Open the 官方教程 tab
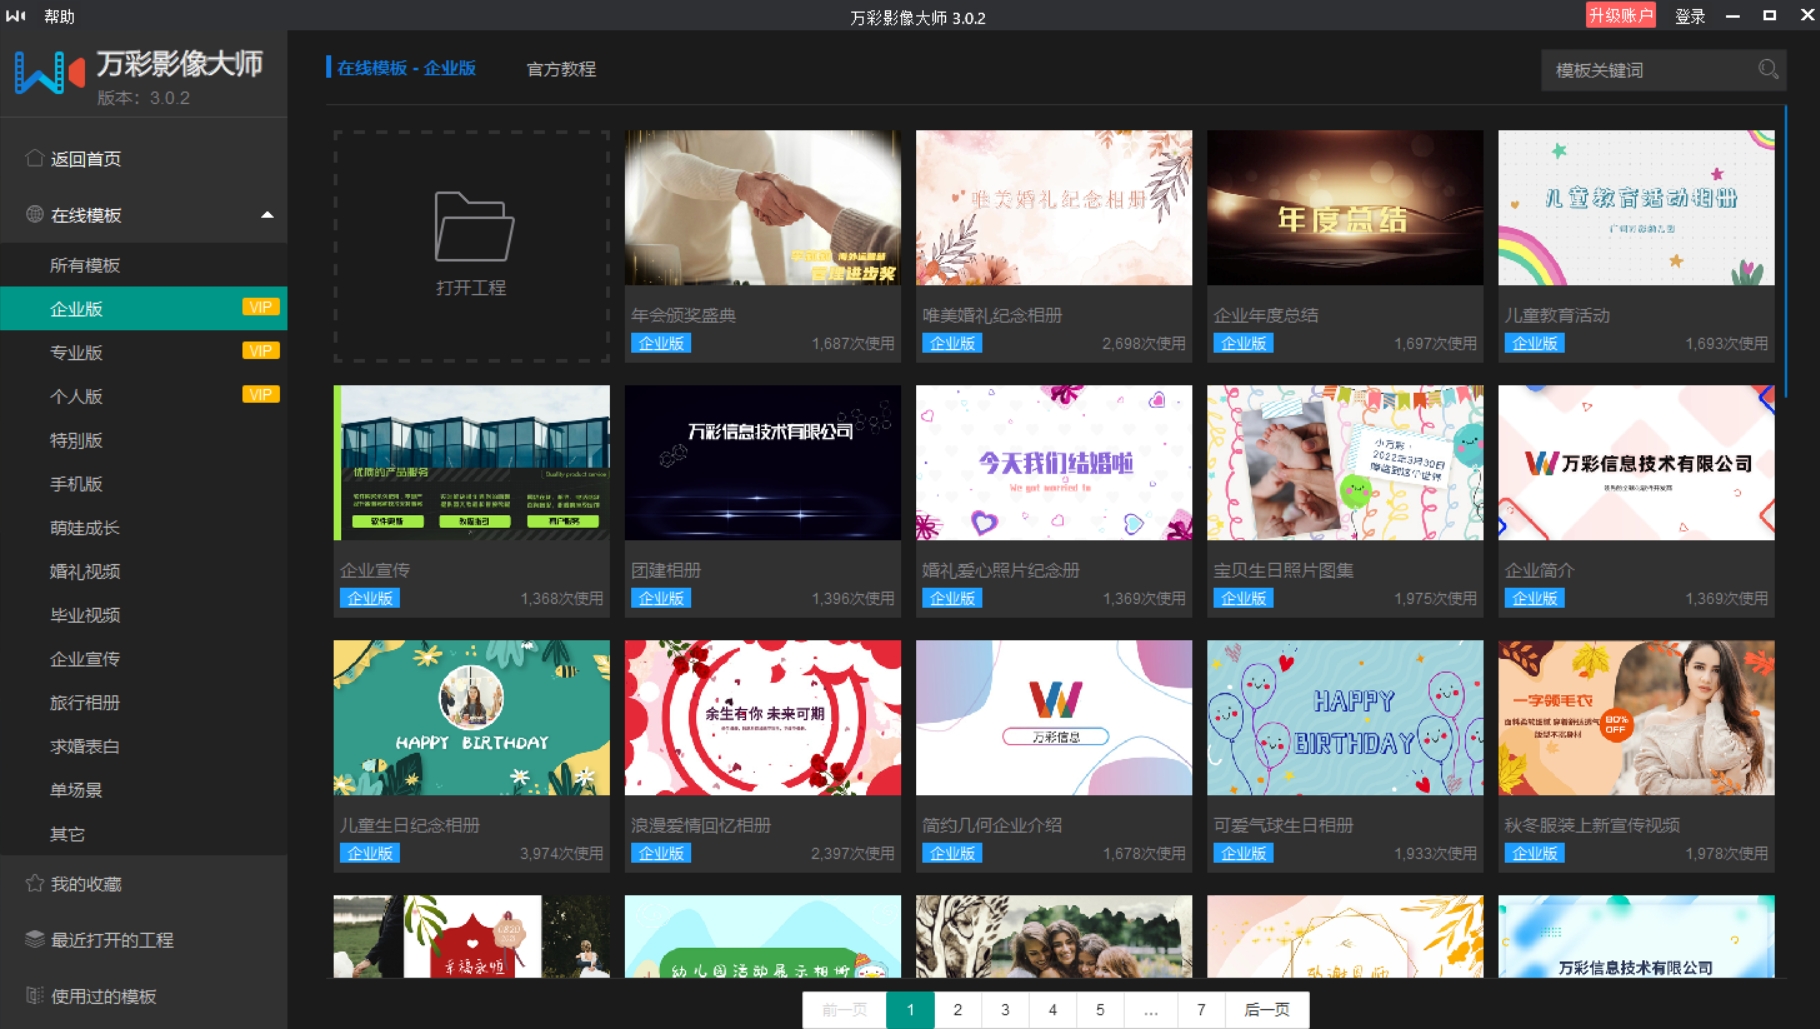Viewport: 1820px width, 1029px height. click(561, 69)
